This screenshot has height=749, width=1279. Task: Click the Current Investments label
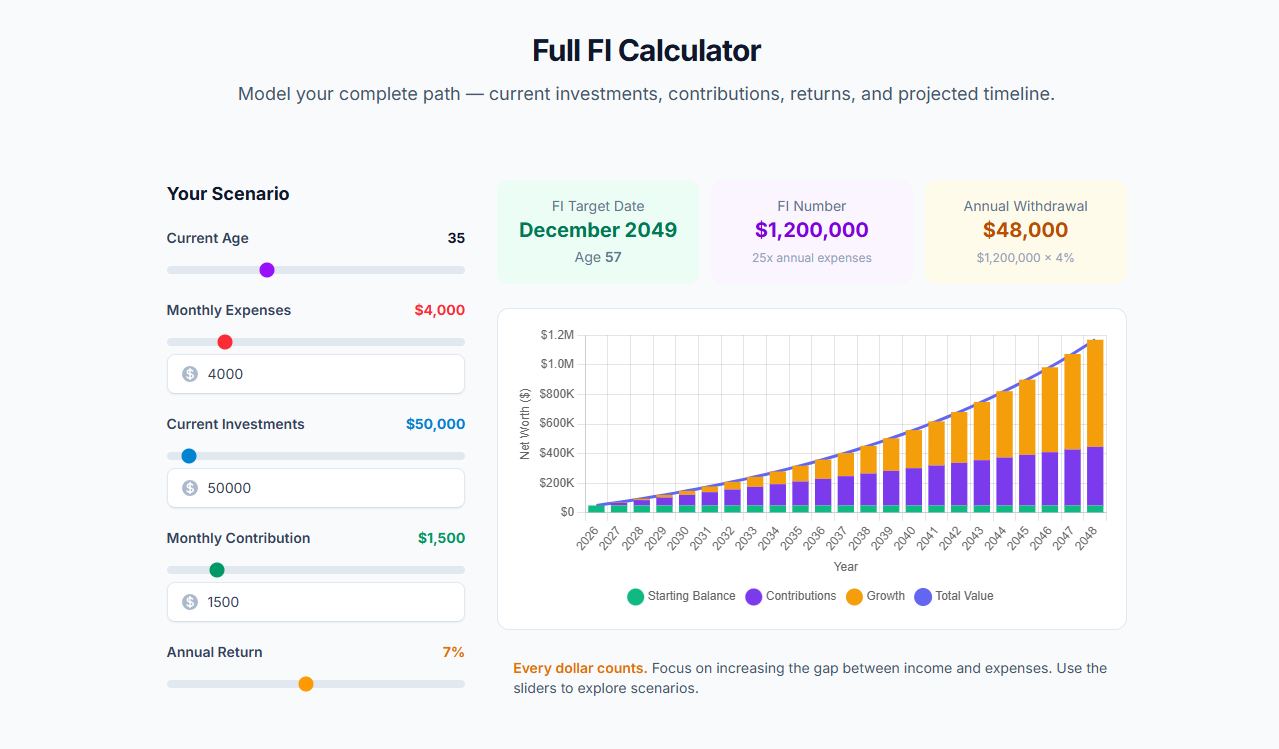[236, 424]
